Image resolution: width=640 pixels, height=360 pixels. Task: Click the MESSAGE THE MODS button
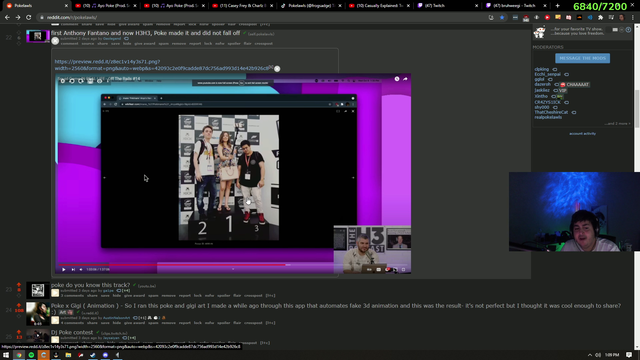pyautogui.click(x=582, y=58)
